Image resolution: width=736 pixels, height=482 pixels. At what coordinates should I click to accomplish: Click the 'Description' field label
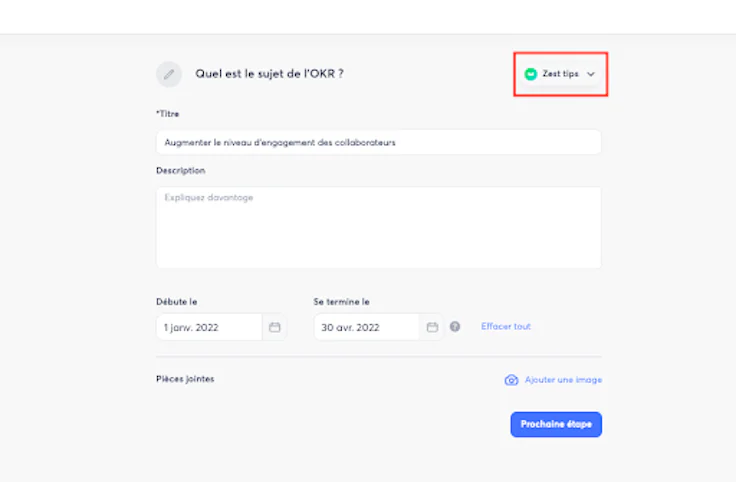pos(181,170)
